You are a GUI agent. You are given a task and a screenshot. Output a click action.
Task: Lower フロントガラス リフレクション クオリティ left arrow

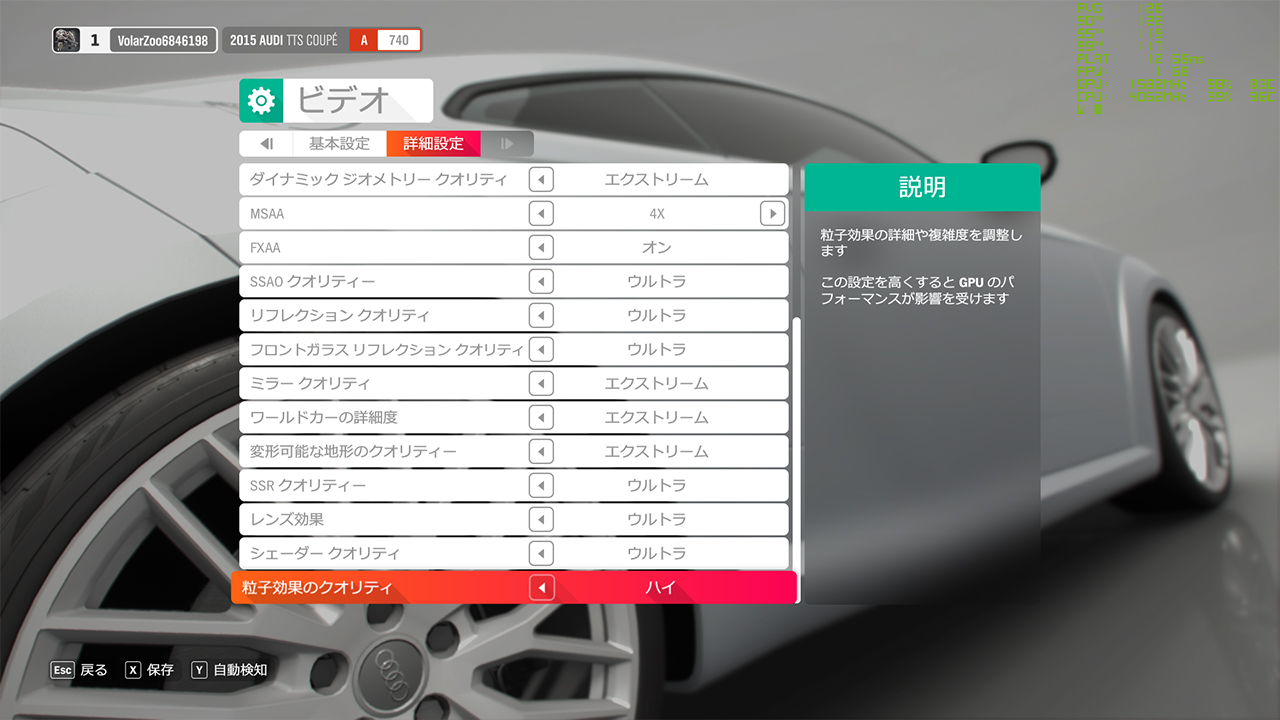click(540, 350)
